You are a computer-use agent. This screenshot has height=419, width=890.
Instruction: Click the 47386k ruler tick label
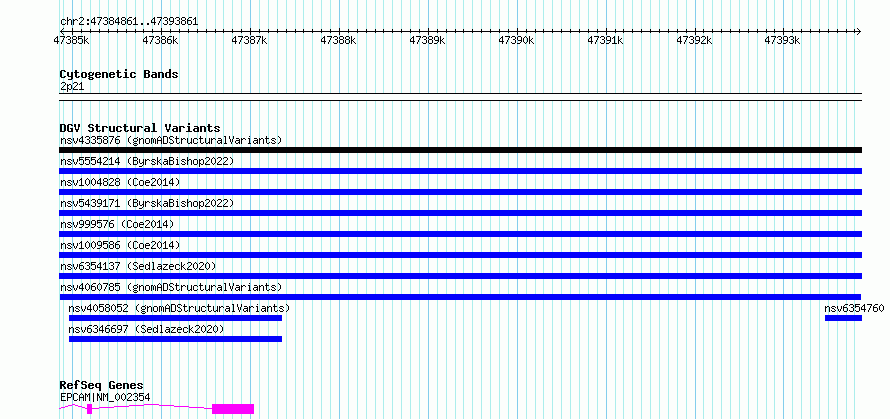[x=161, y=40]
